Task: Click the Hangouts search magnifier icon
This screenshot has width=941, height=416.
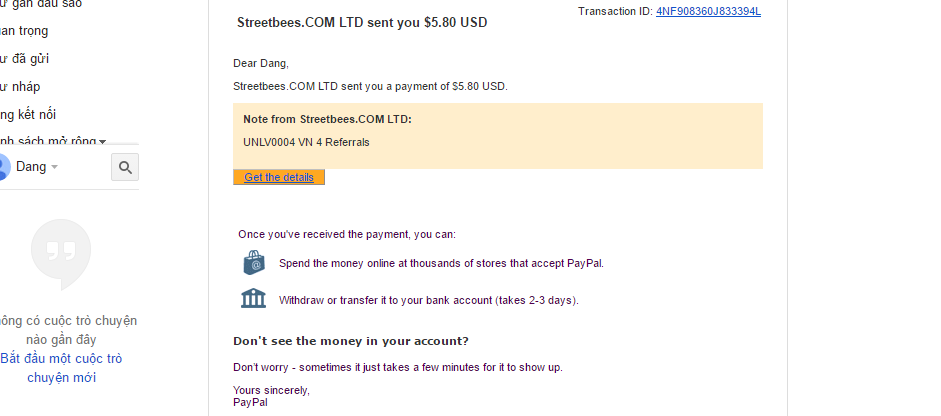Action: coord(125,167)
